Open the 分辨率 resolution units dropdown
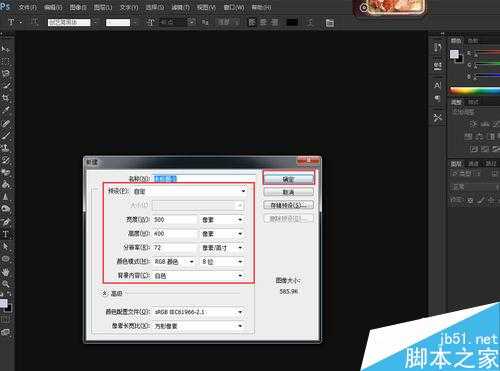 (222, 248)
